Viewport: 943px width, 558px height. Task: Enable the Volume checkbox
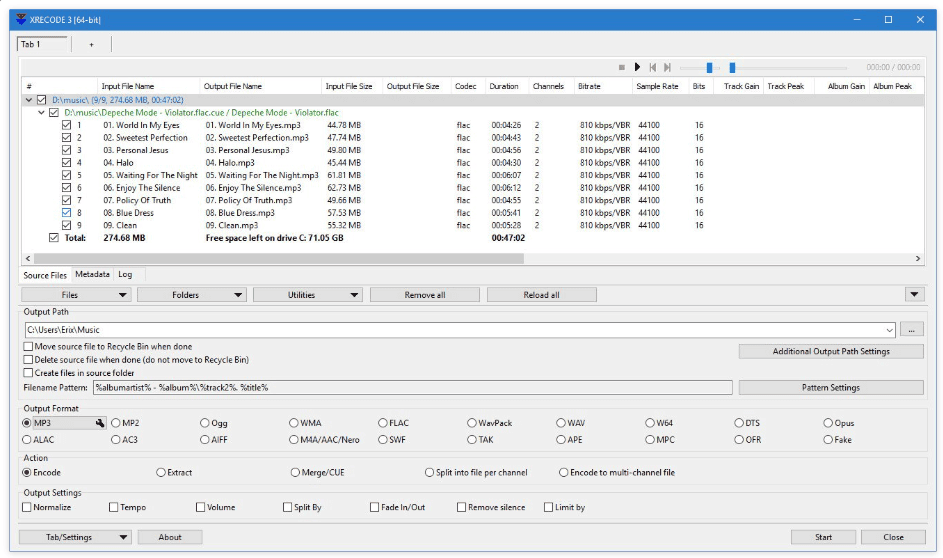point(201,507)
